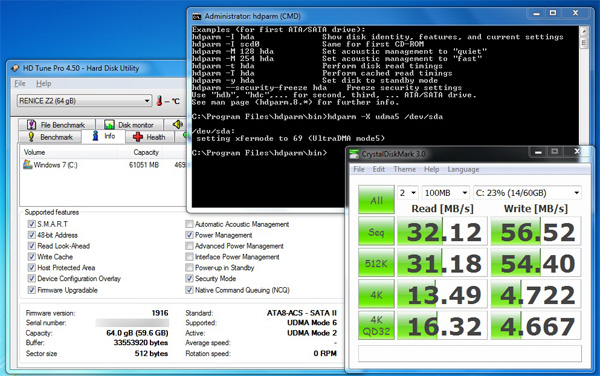Click the File Benchmark tab icon
This screenshot has width=600, height=376.
31,125
